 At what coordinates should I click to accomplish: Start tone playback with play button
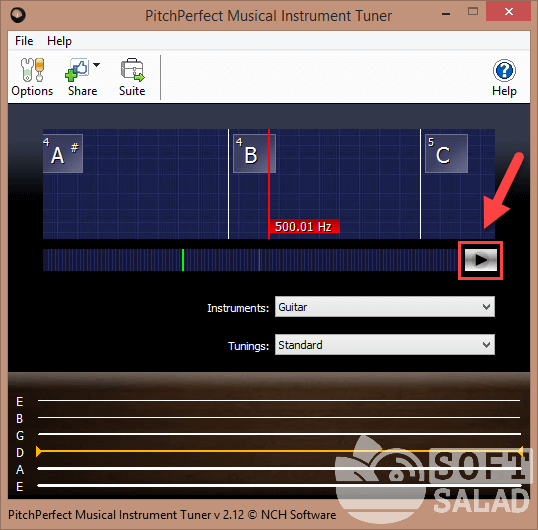pos(480,260)
